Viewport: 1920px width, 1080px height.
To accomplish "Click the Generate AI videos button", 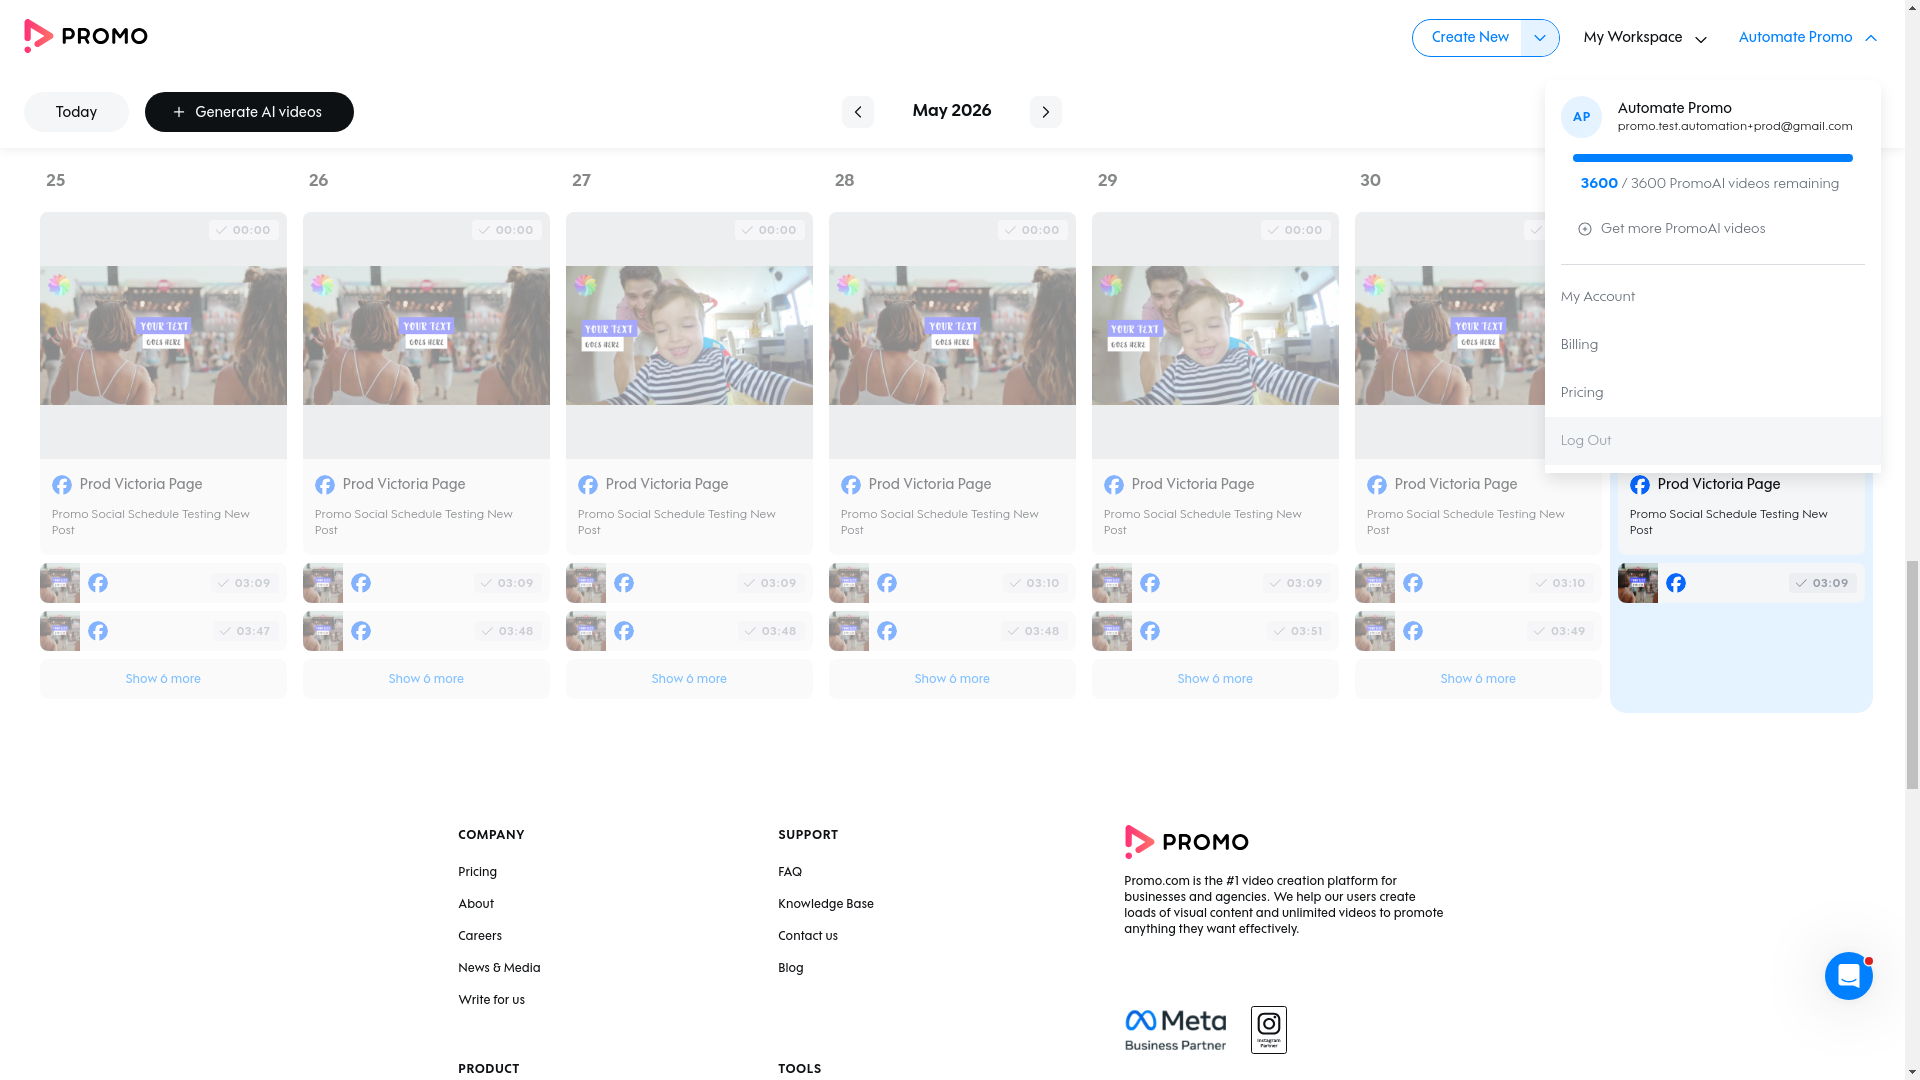I will point(249,112).
